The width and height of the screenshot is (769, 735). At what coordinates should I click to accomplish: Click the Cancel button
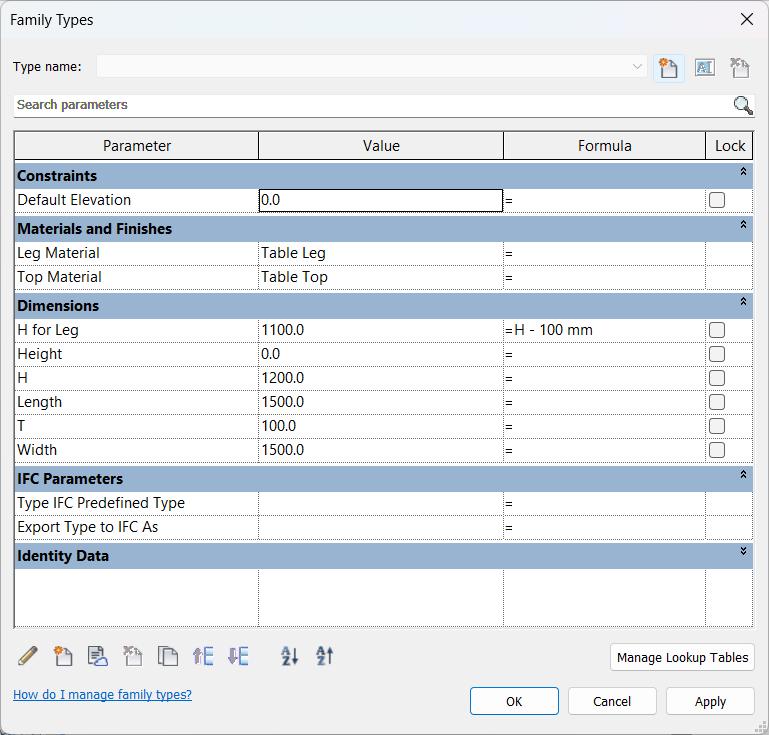pos(612,701)
